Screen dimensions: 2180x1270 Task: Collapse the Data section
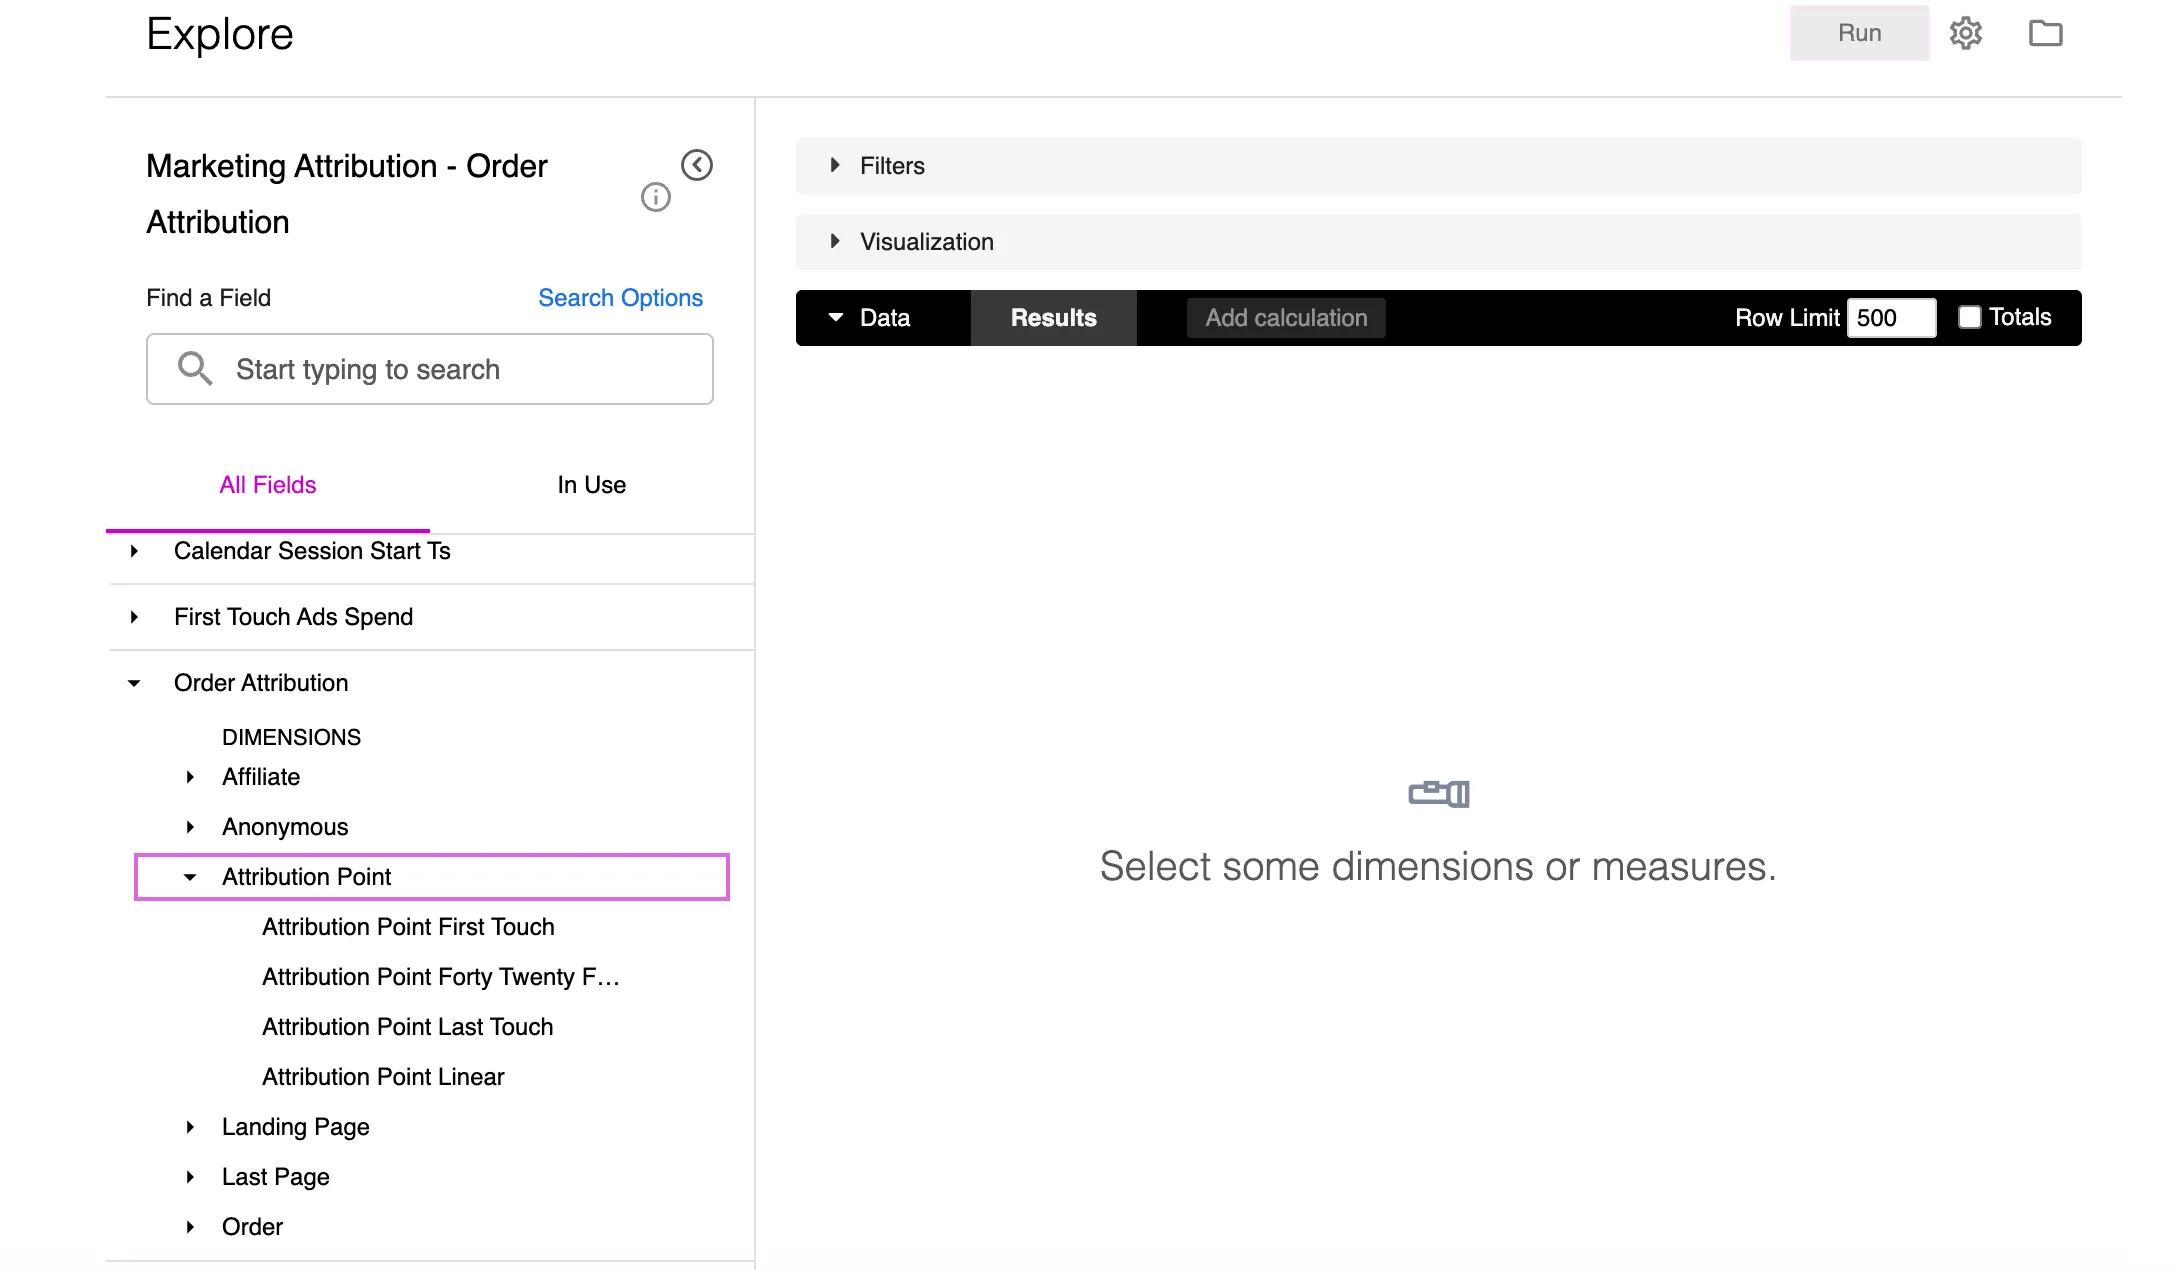coord(836,317)
